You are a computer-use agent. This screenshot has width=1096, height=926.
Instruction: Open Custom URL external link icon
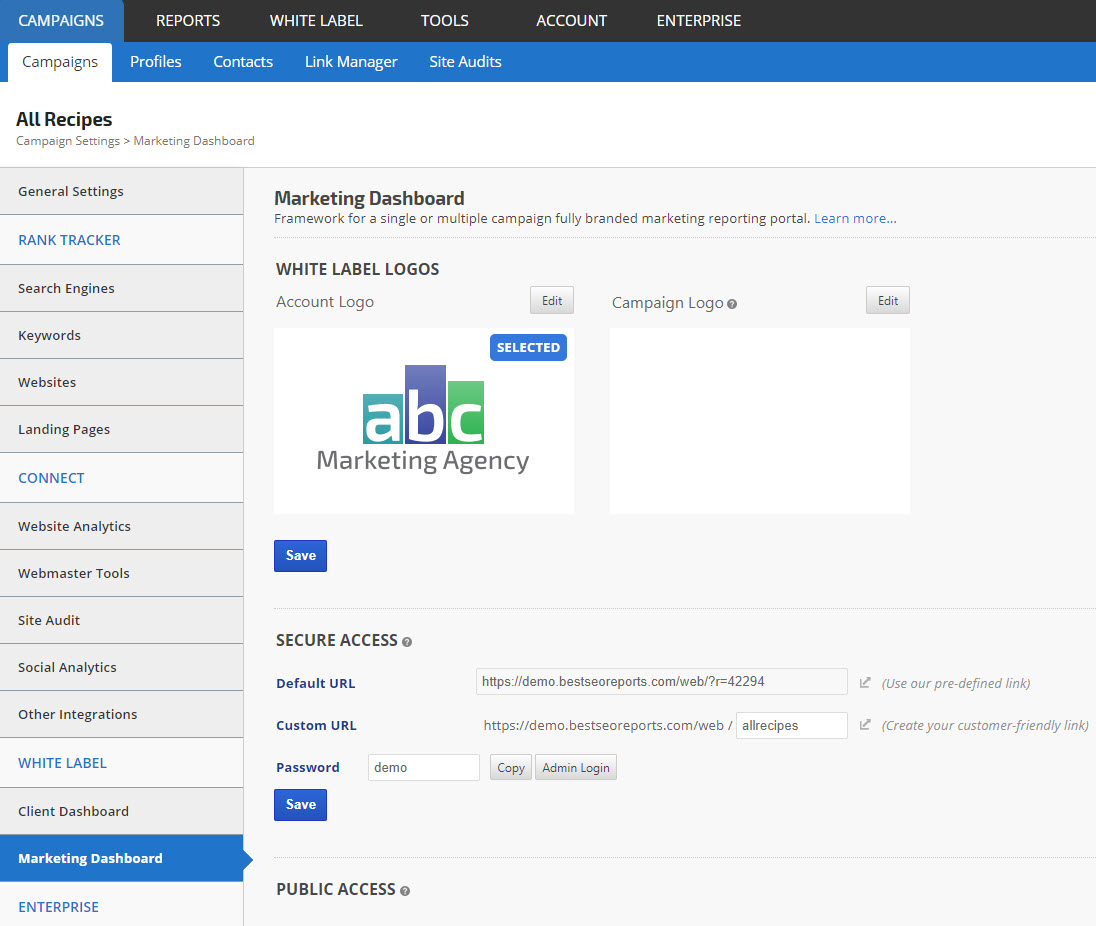point(865,725)
